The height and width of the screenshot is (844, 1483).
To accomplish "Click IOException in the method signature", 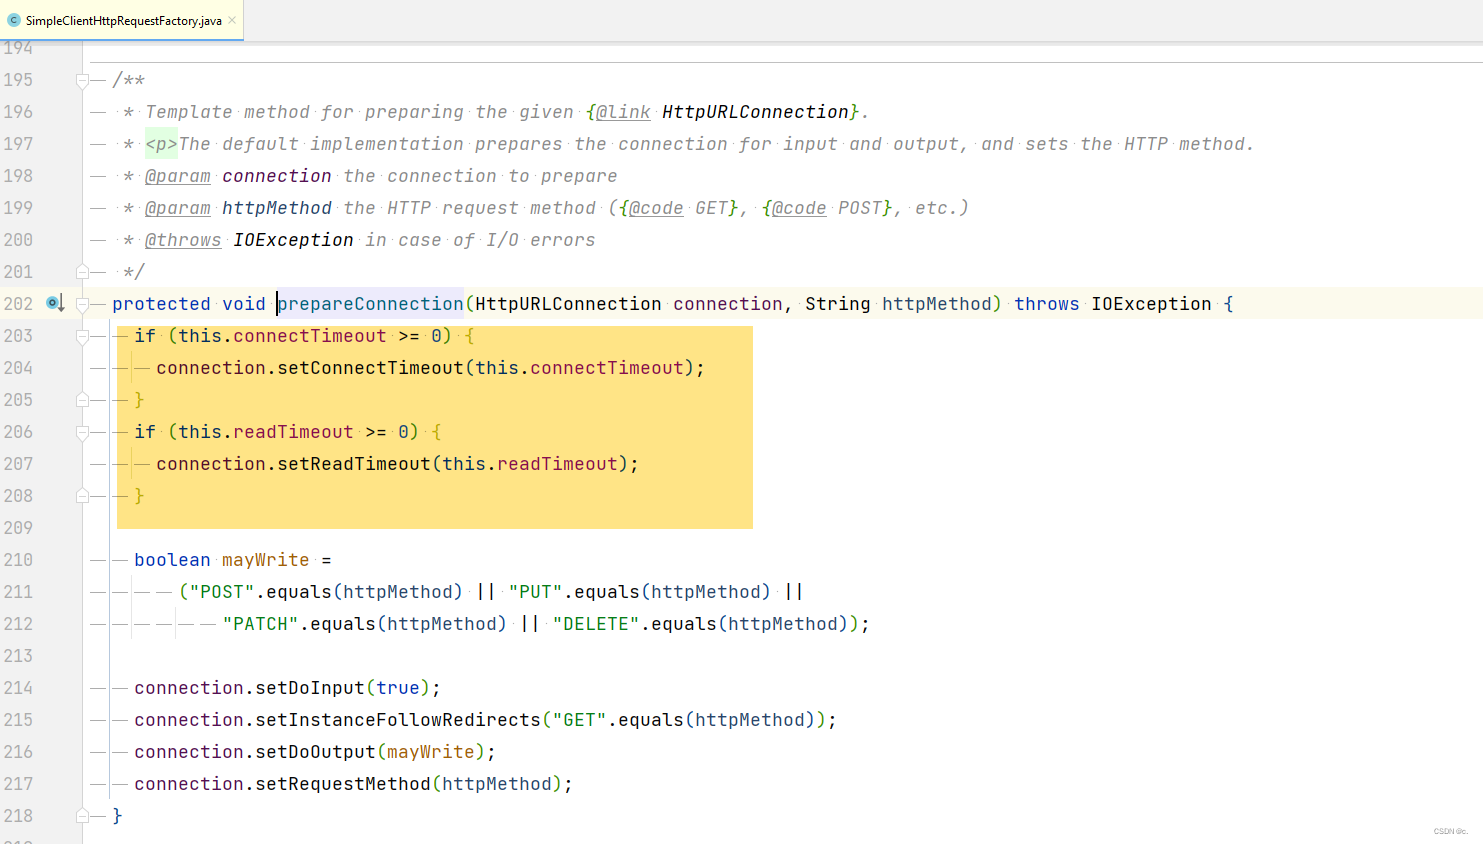I will tap(1151, 304).
